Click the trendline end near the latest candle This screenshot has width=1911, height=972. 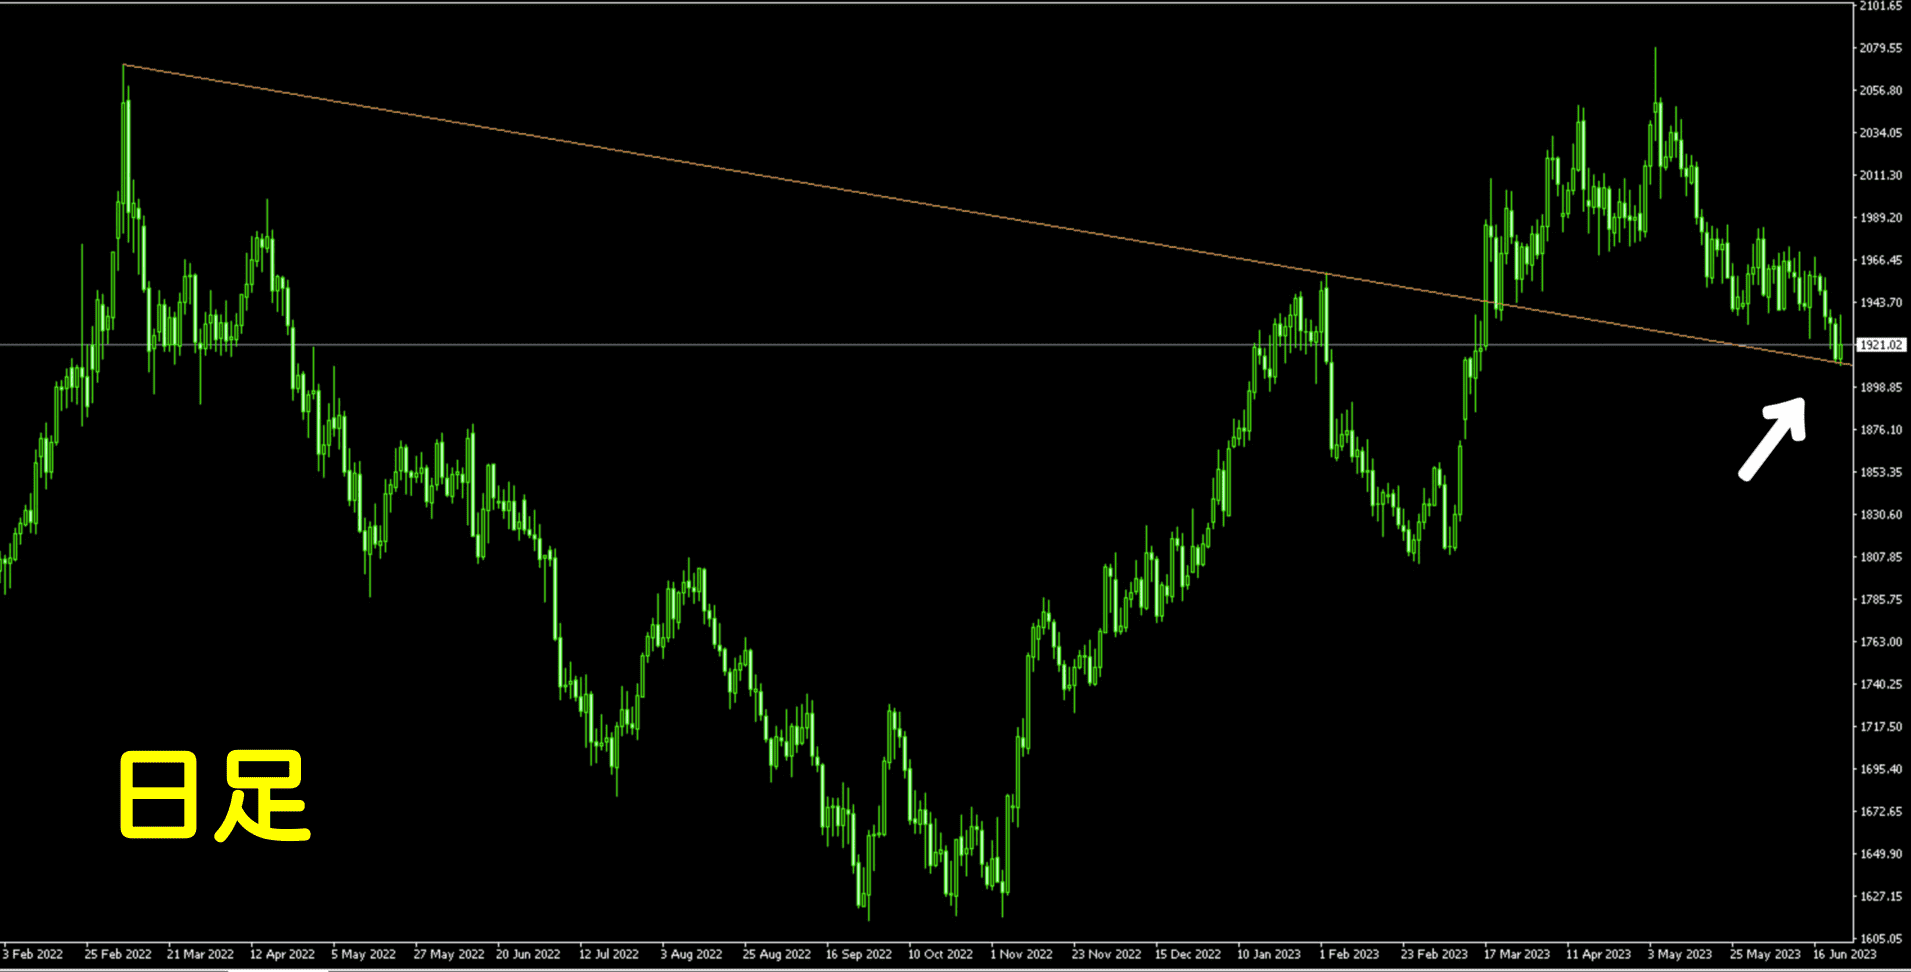1850,364
